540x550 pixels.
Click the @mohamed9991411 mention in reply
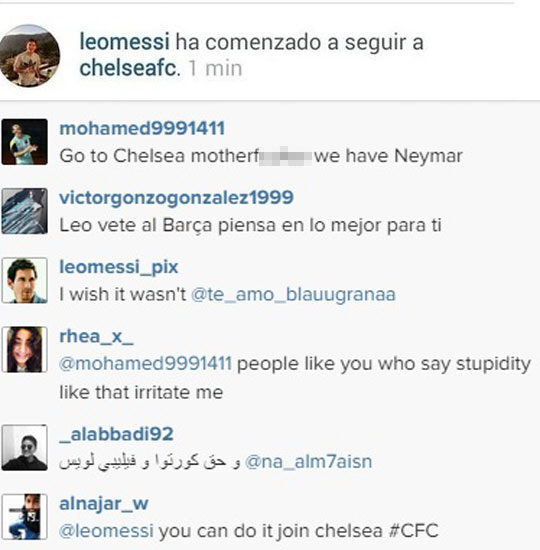pyautogui.click(x=145, y=364)
